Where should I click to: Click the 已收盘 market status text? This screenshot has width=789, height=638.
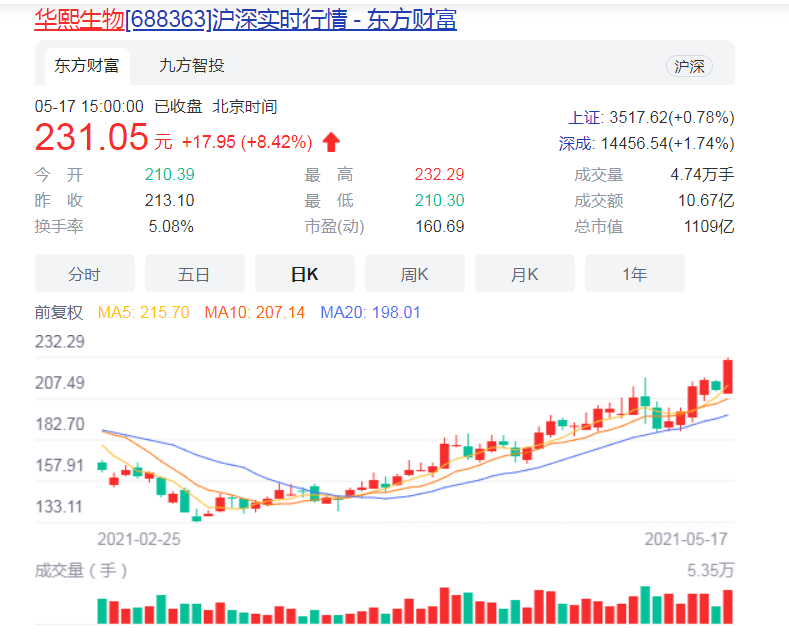point(178,107)
